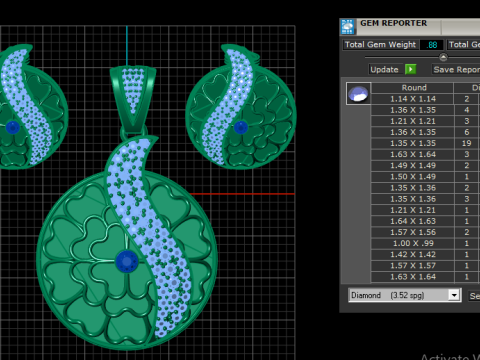Select the 1.57 X 1.57 gem row

pyautogui.click(x=425, y=266)
